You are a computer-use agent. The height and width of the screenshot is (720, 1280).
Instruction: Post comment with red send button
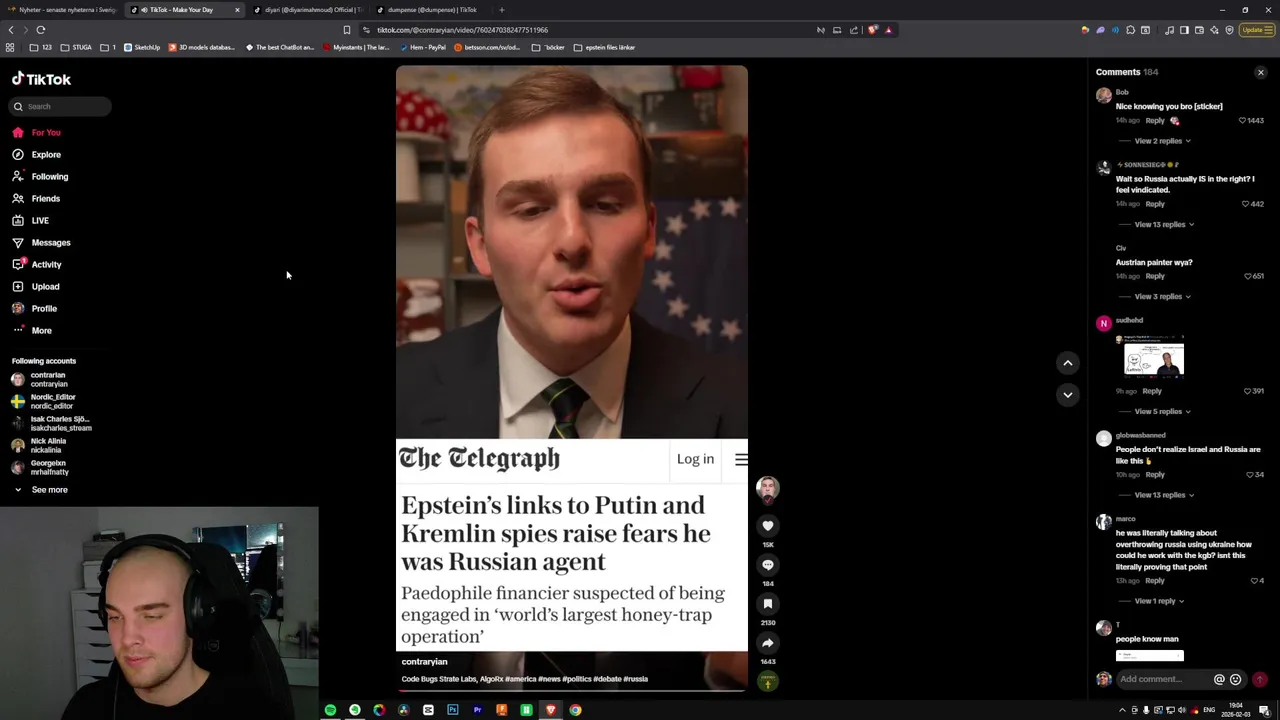point(1260,679)
